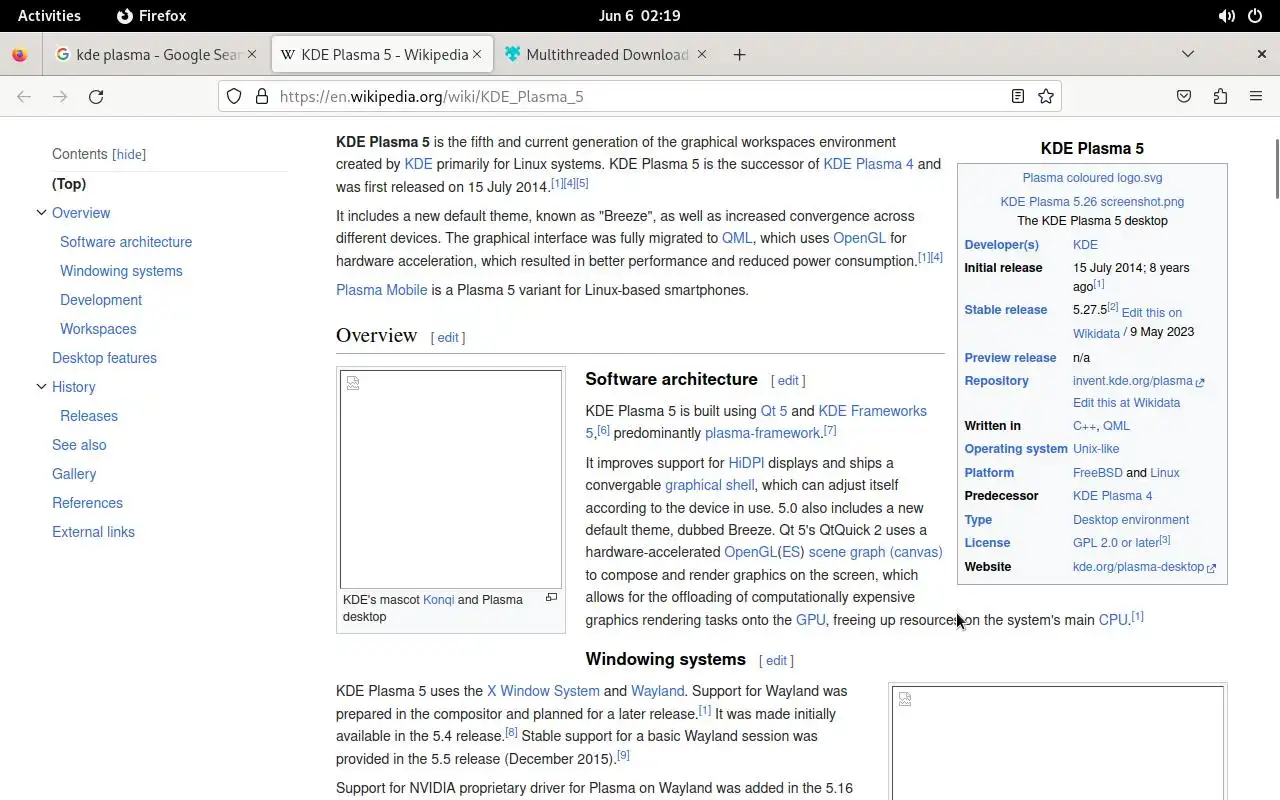This screenshot has width=1280, height=800.
Task: Close the Multithreaded Download tab
Action: pyautogui.click(x=702, y=54)
